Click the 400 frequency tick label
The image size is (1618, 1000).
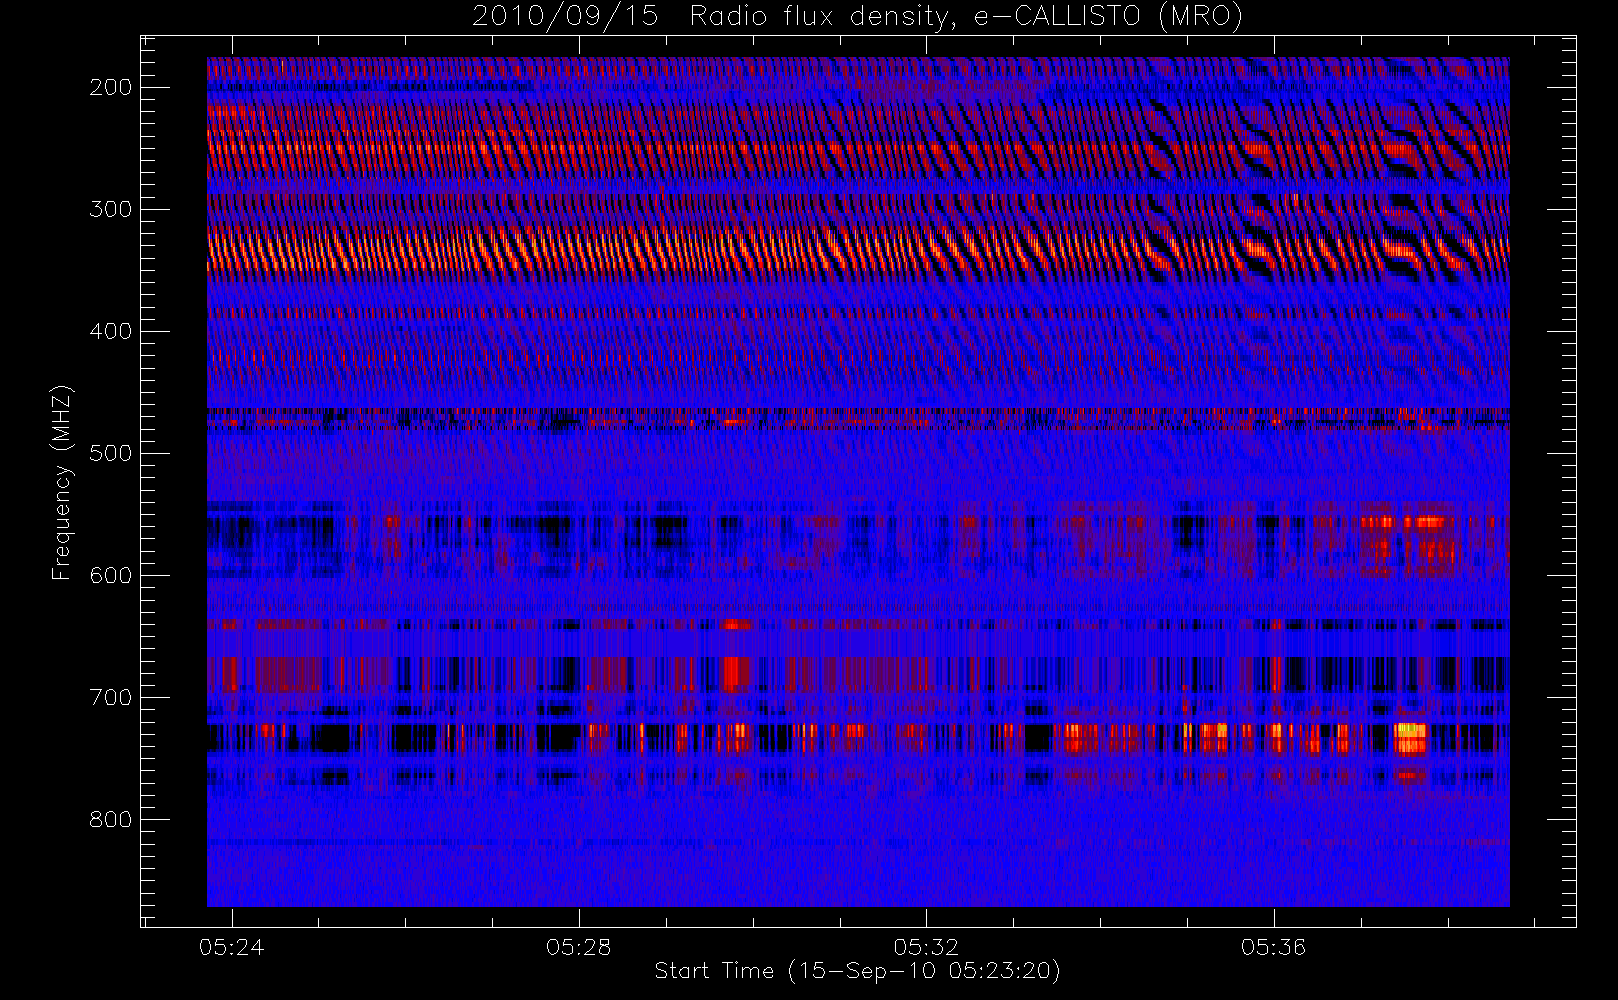click(111, 331)
